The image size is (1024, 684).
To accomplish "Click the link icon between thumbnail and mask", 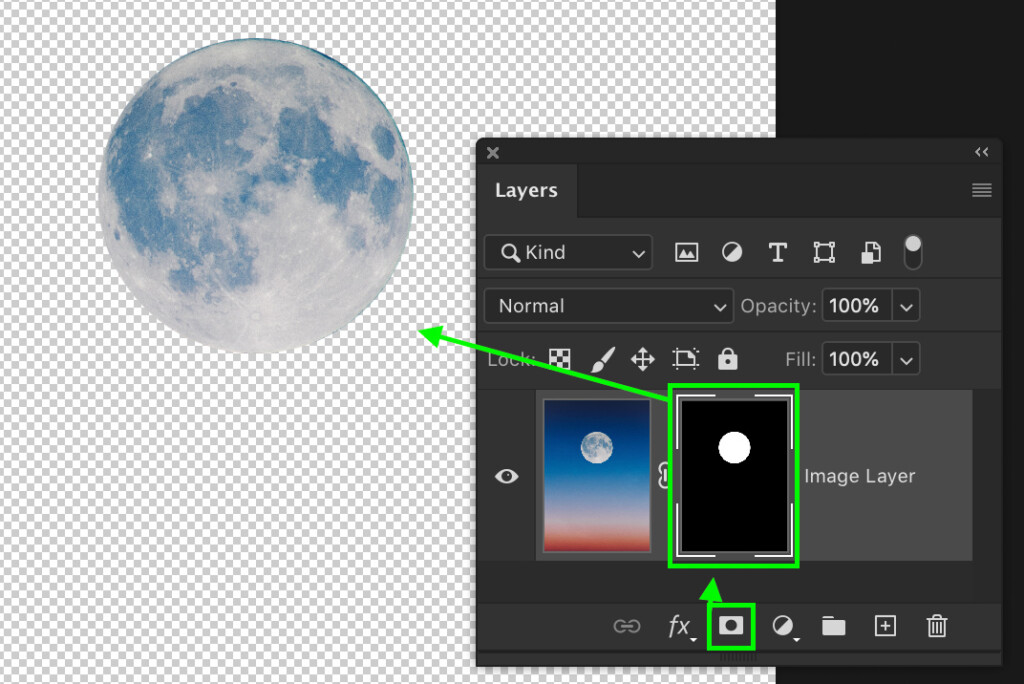I will [664, 476].
